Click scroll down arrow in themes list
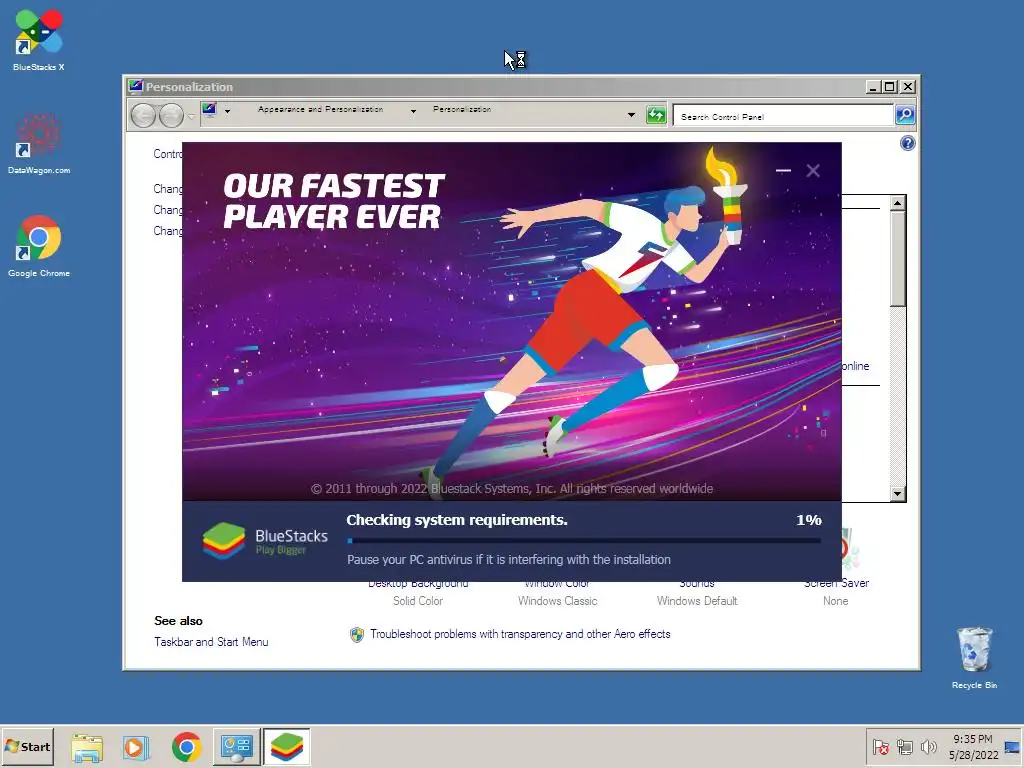1024x768 pixels. pyautogui.click(x=898, y=494)
